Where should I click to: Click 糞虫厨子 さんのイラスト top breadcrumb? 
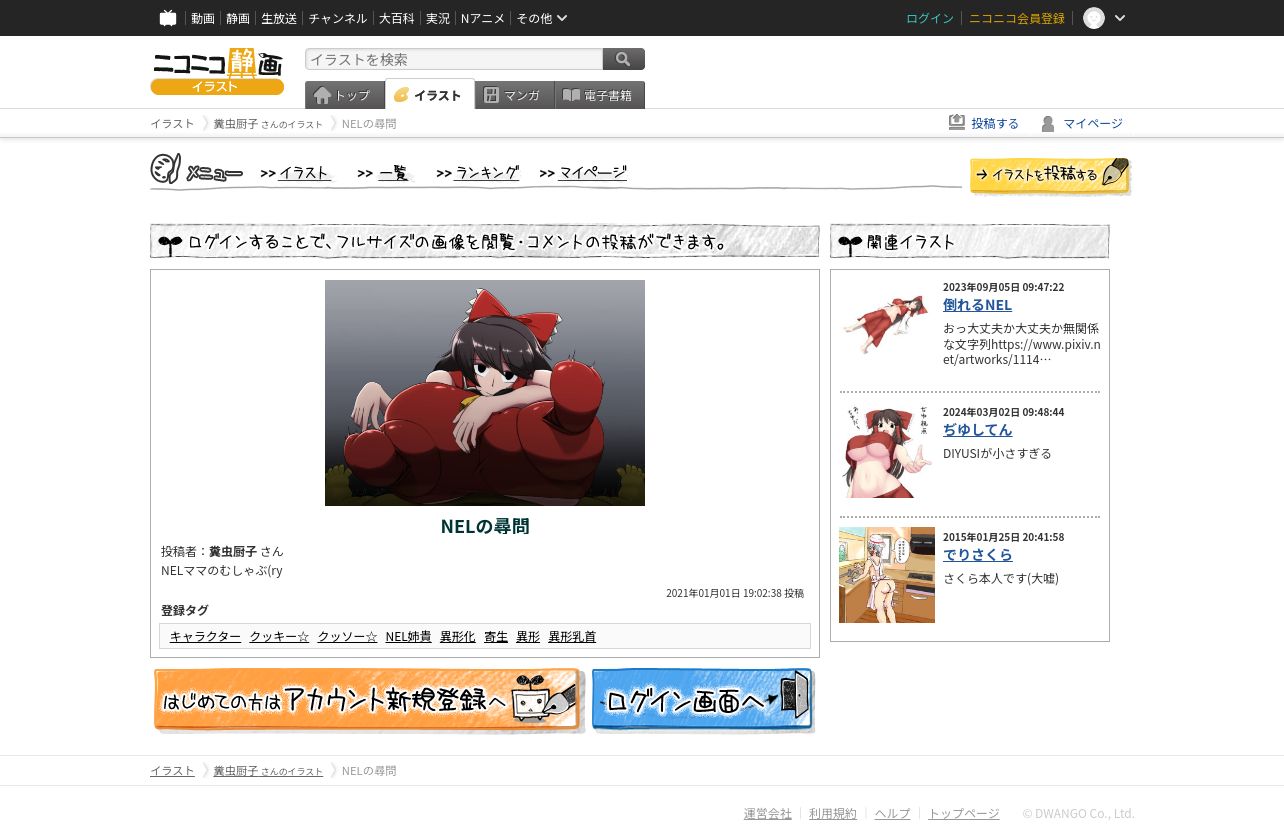(268, 124)
